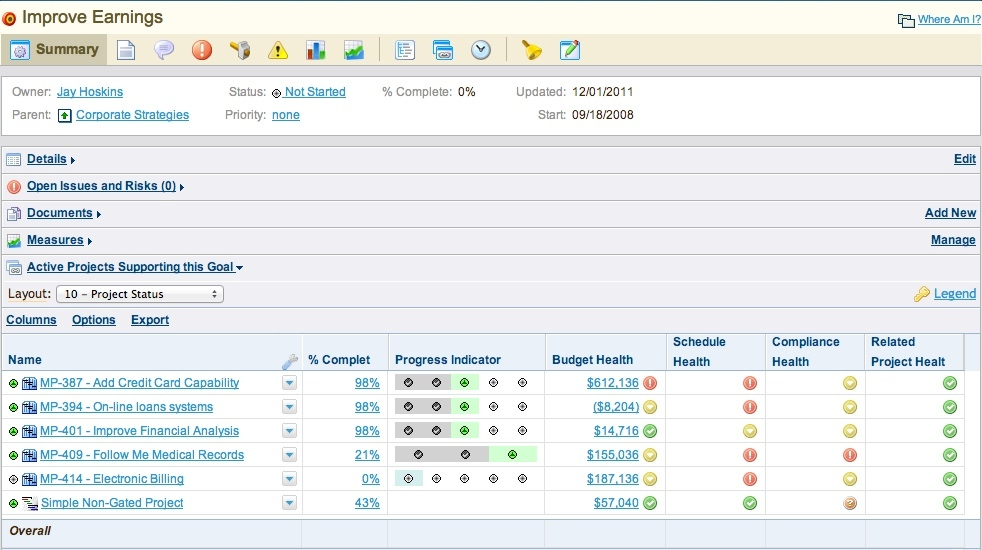
Task: Click $155,036 budget link
Action: tap(612, 455)
